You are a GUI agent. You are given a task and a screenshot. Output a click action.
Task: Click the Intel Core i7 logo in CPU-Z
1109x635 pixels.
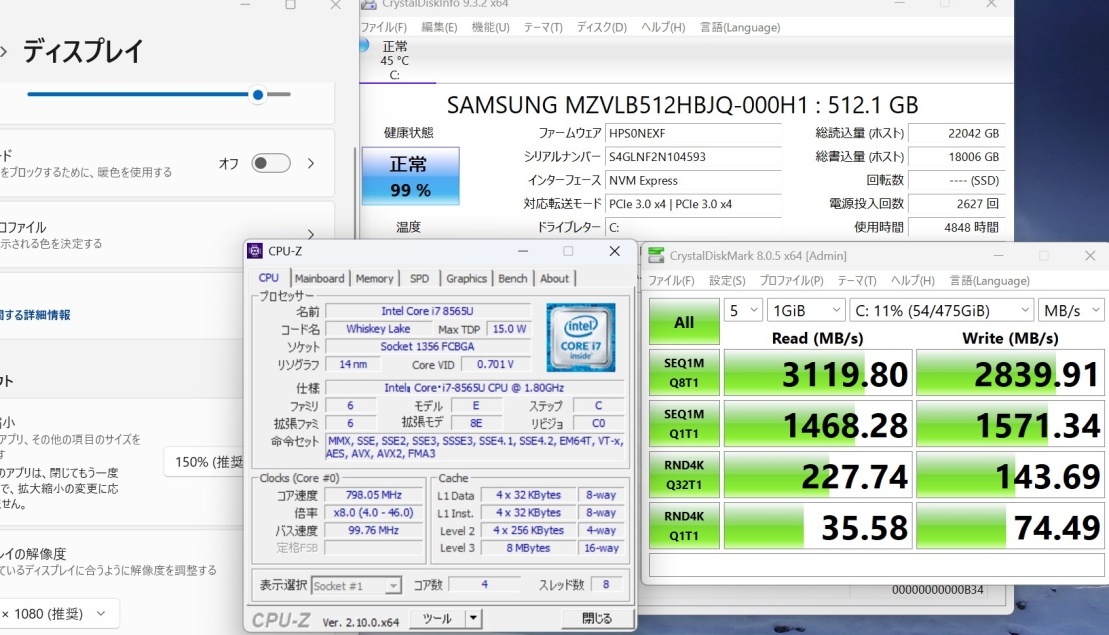point(581,337)
